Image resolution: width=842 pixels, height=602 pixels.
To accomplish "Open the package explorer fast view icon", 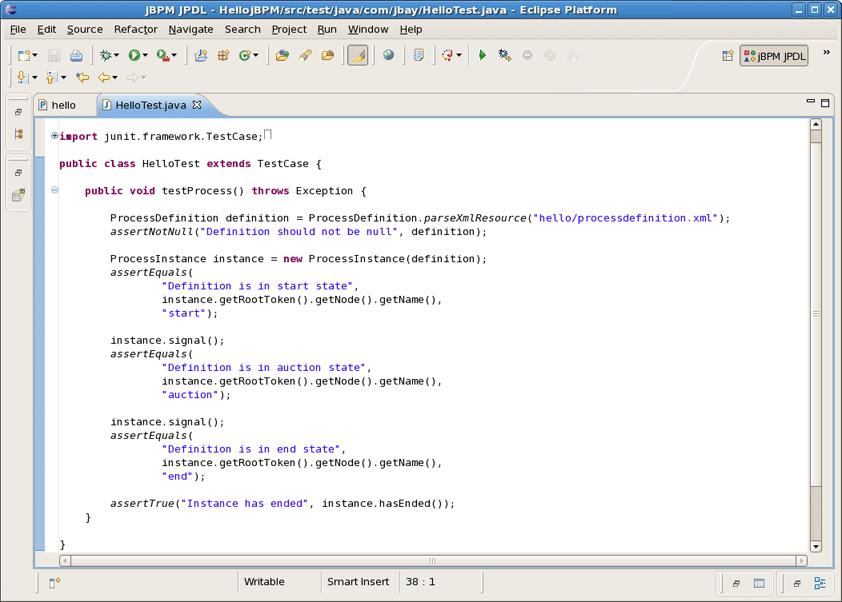I will pos(18,134).
